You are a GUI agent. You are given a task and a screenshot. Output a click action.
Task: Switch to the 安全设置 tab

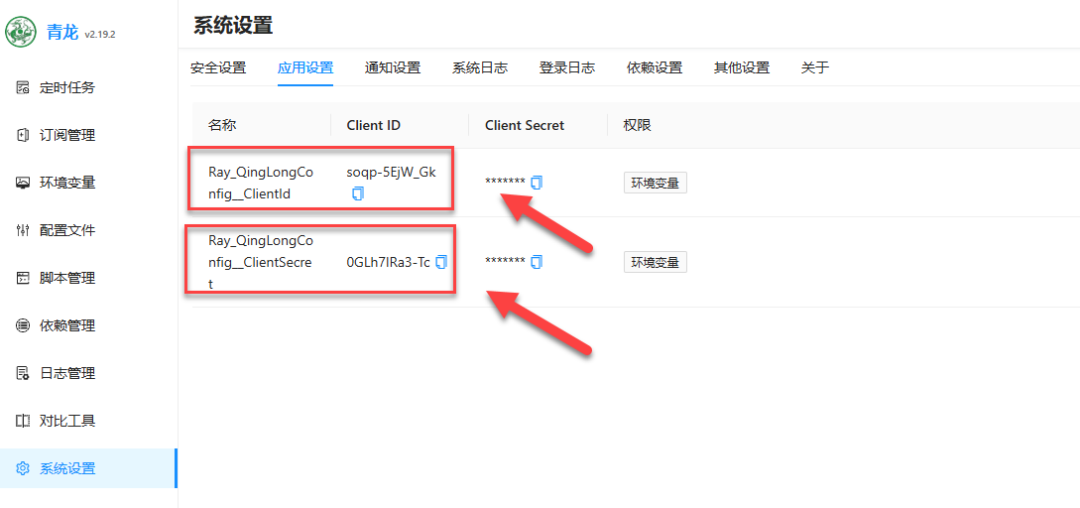218,67
